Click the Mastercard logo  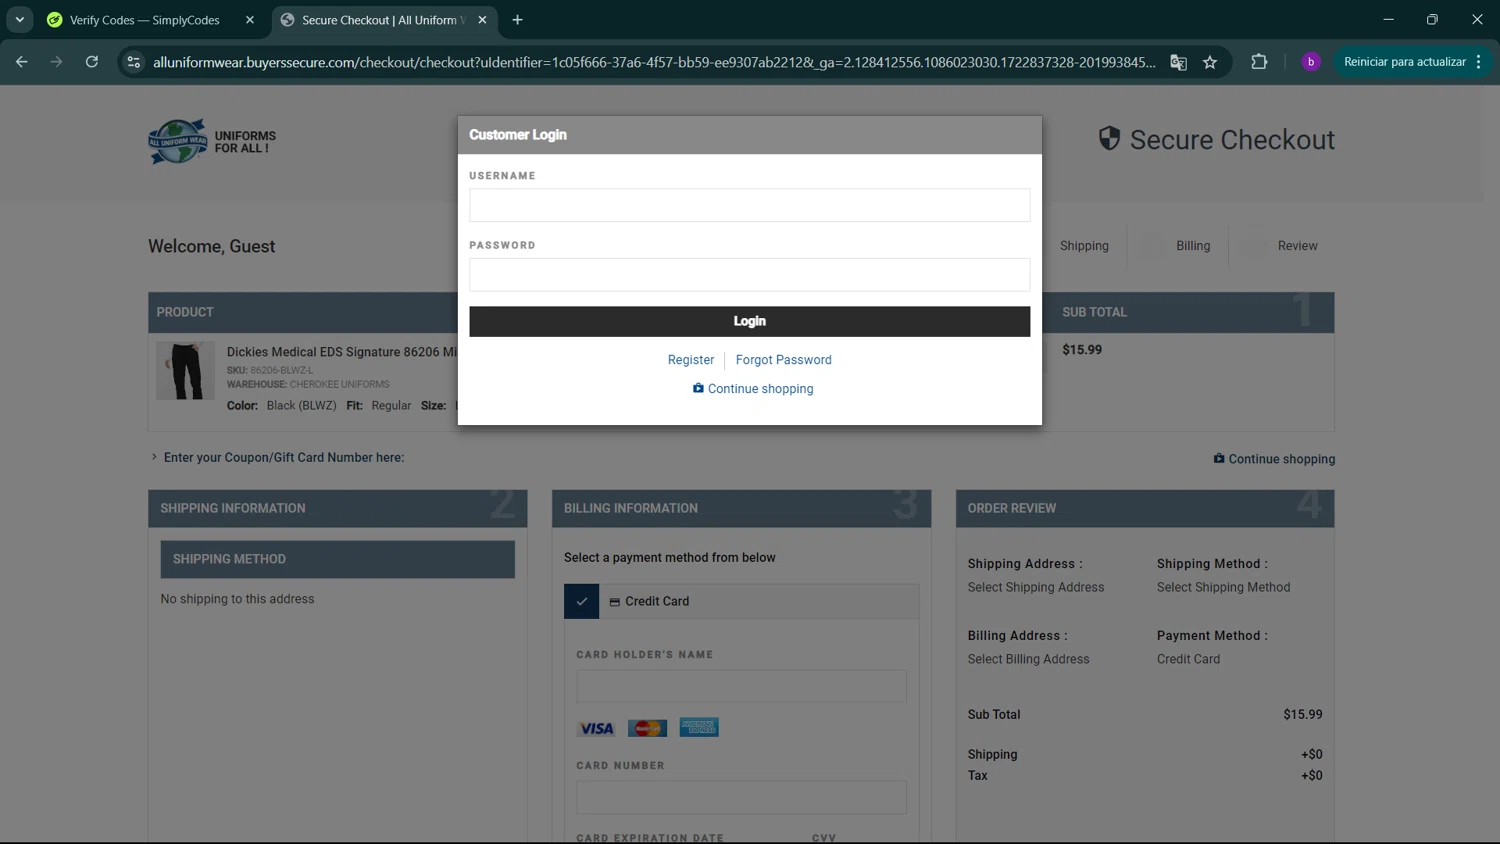647,728
